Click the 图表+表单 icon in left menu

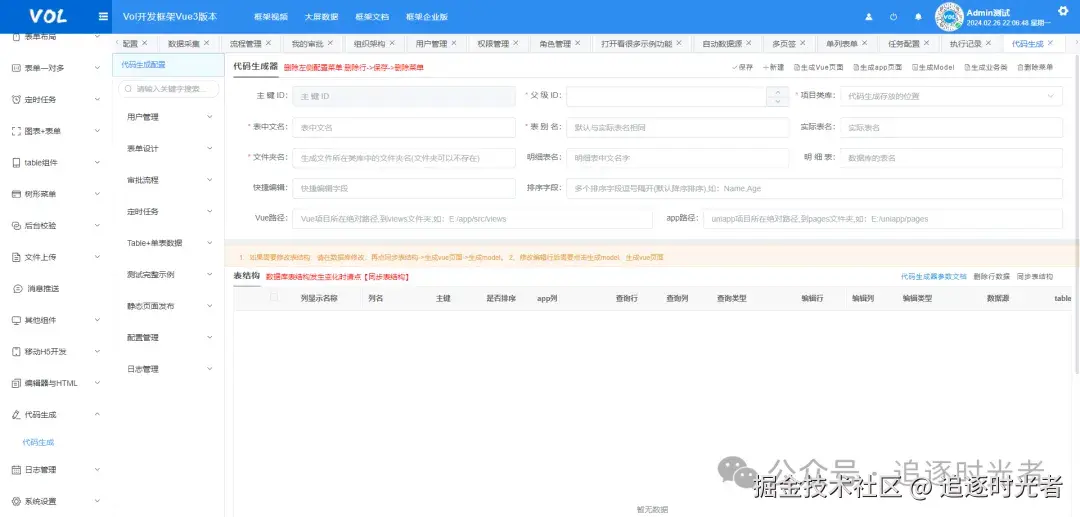tap(17, 131)
